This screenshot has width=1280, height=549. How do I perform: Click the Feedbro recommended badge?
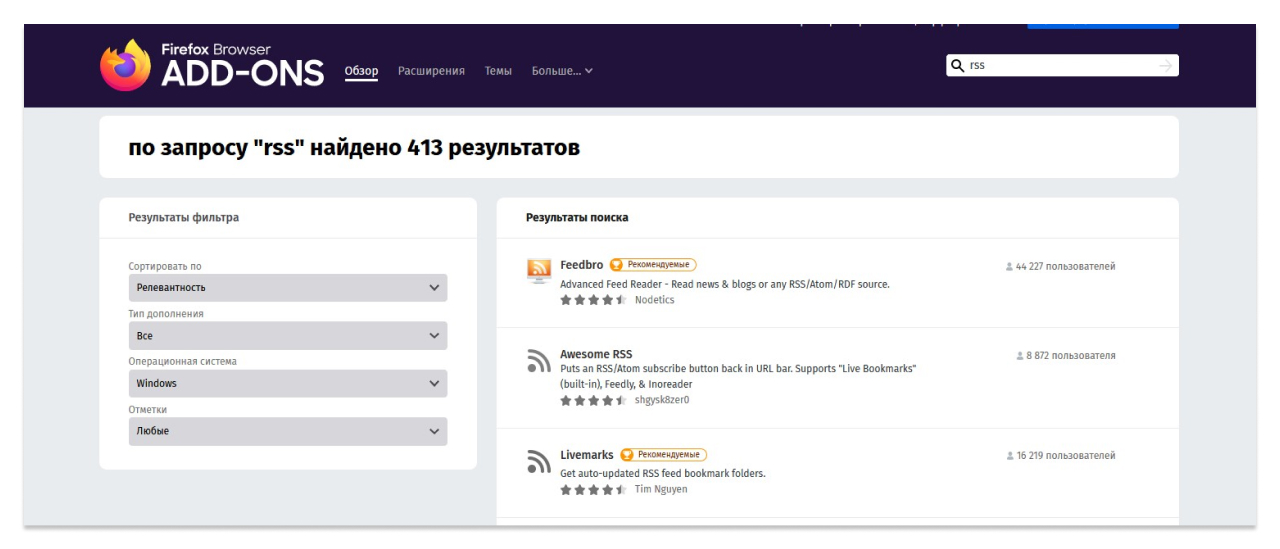(653, 265)
